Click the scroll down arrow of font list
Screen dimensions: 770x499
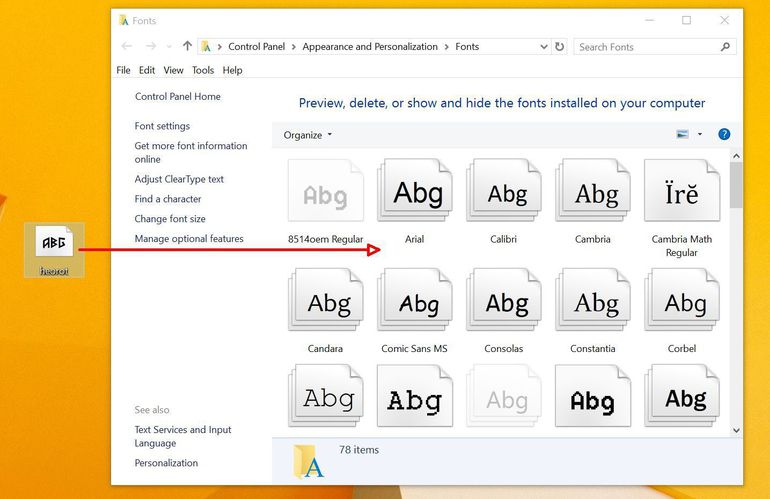click(x=736, y=430)
